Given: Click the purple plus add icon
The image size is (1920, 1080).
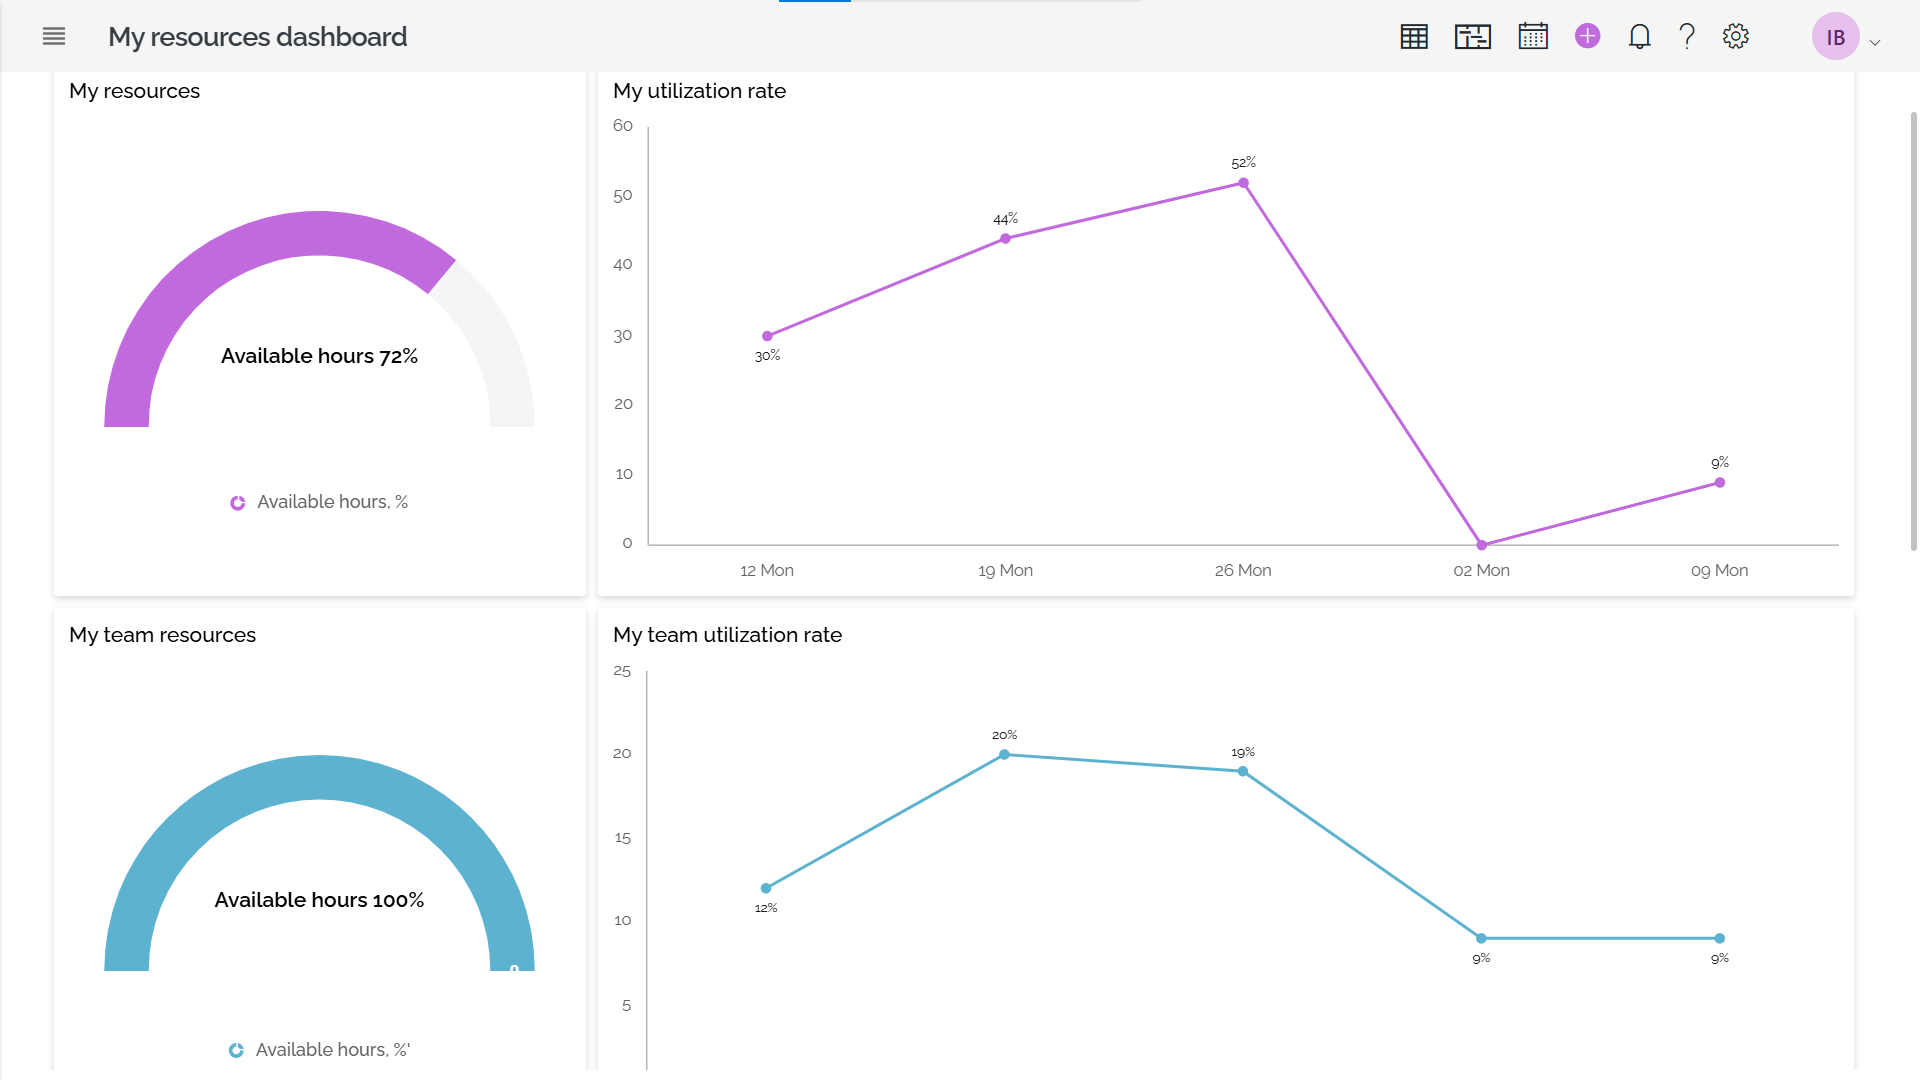Looking at the screenshot, I should click(x=1587, y=35).
